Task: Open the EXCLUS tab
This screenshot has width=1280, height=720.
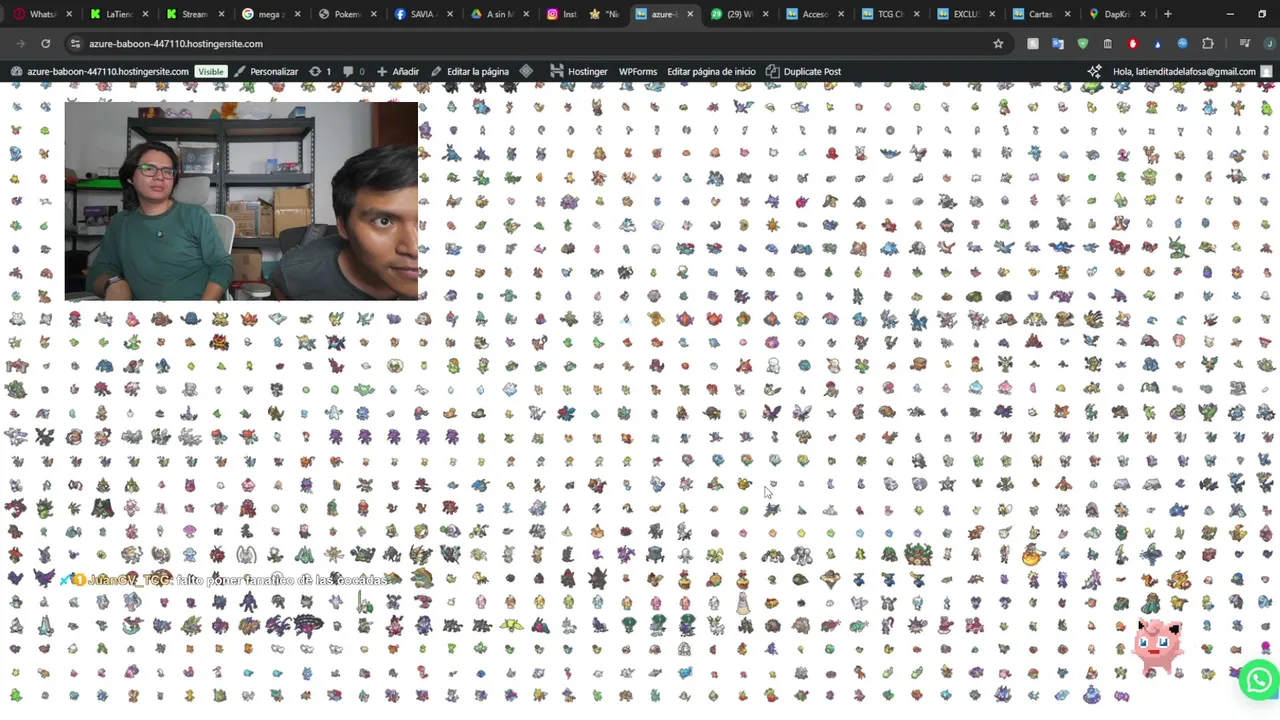Action: [x=966, y=14]
